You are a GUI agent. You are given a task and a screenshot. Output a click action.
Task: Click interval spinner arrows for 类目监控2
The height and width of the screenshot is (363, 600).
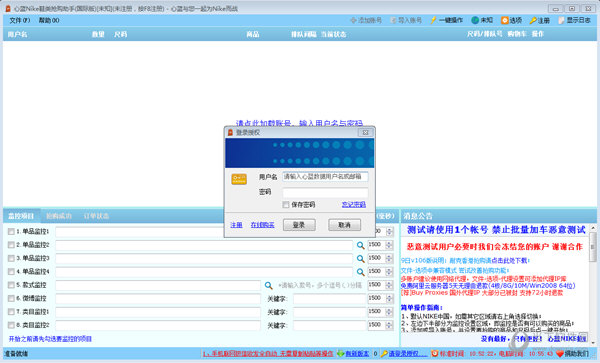(389, 326)
